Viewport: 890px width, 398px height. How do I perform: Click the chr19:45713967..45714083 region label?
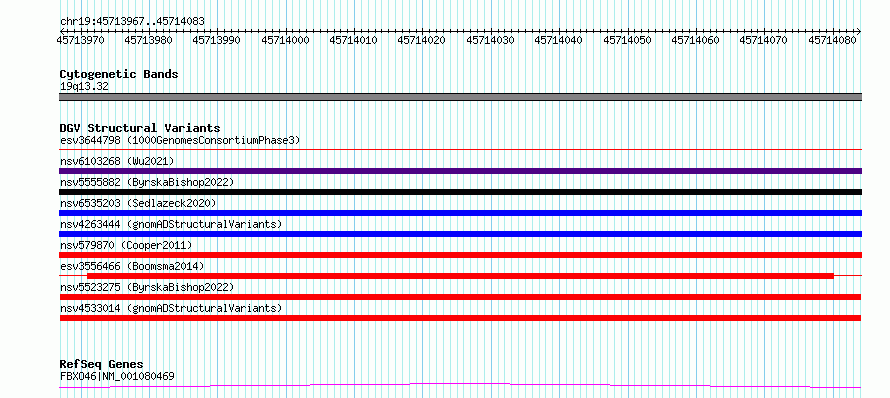[x=132, y=21]
